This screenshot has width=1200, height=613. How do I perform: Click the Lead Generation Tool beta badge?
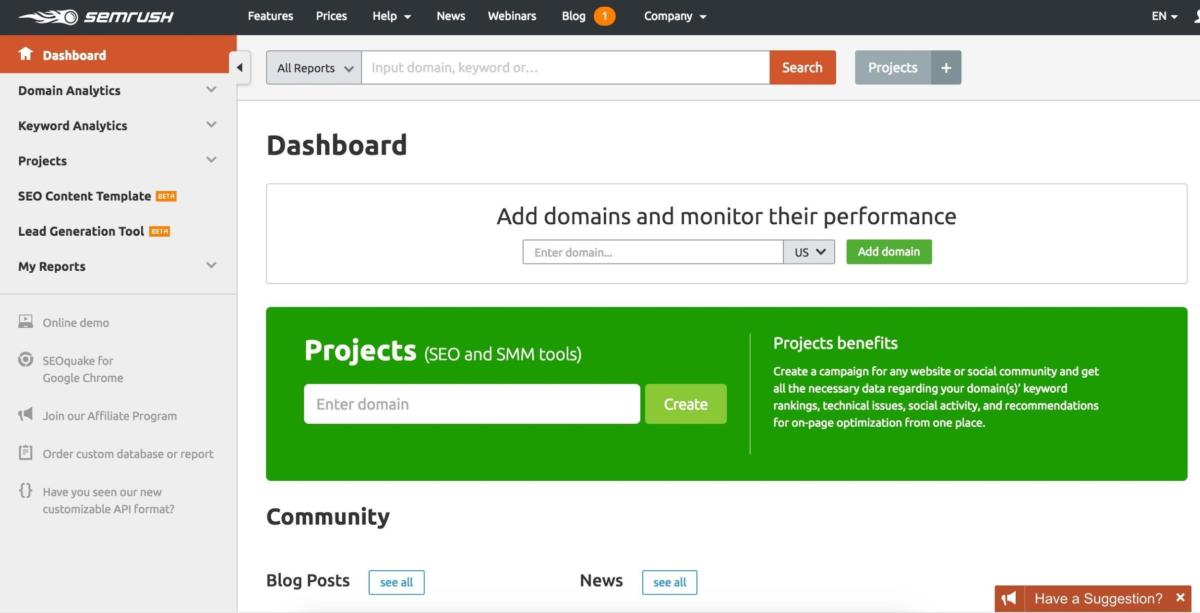click(159, 231)
